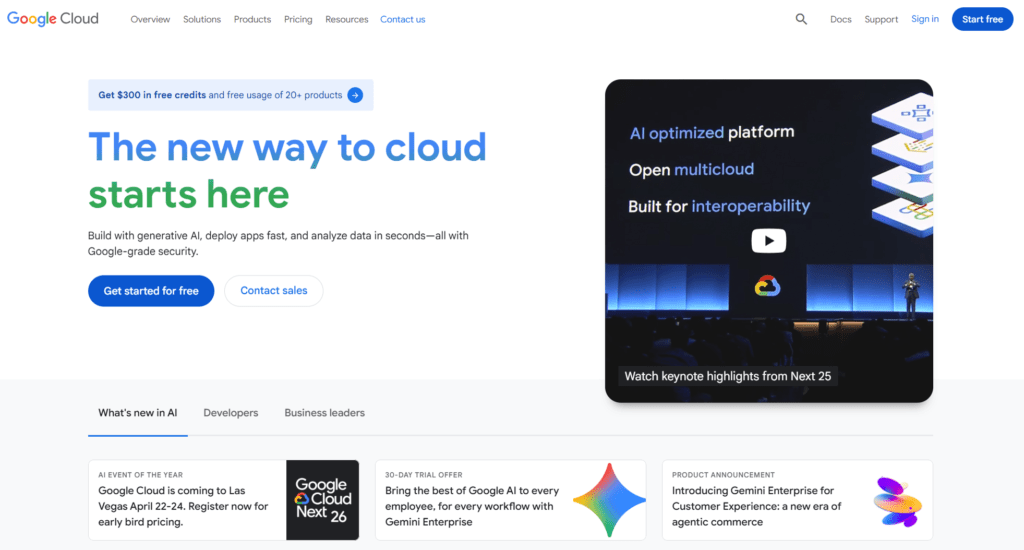This screenshot has height=550, width=1024.
Task: Open the Pricing menu item
Action: pos(298,20)
